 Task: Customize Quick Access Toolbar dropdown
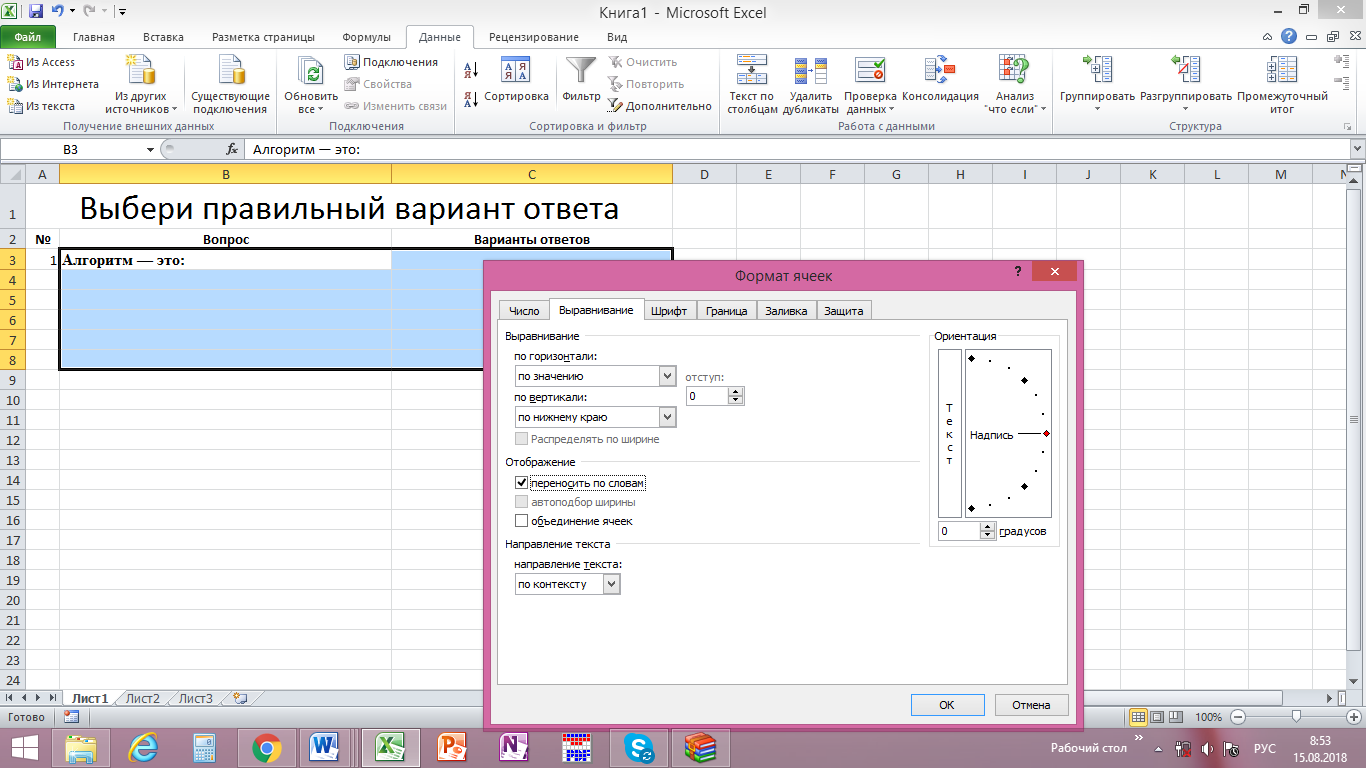(x=121, y=12)
